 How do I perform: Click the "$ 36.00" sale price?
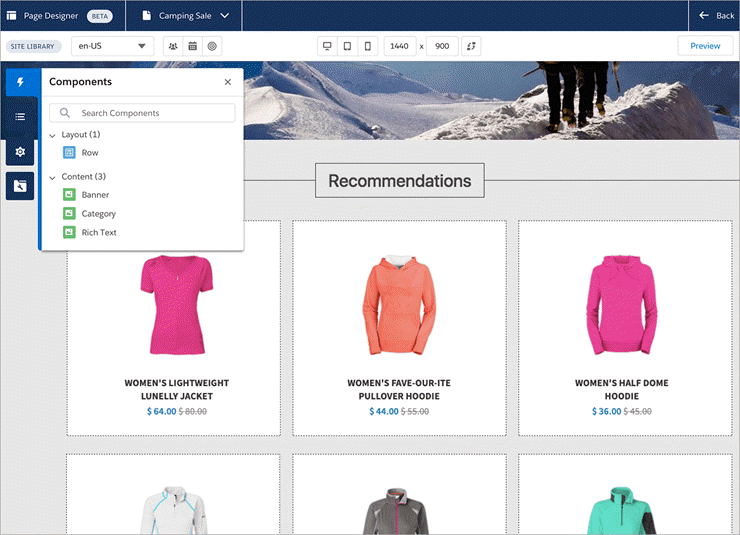[x=606, y=411]
